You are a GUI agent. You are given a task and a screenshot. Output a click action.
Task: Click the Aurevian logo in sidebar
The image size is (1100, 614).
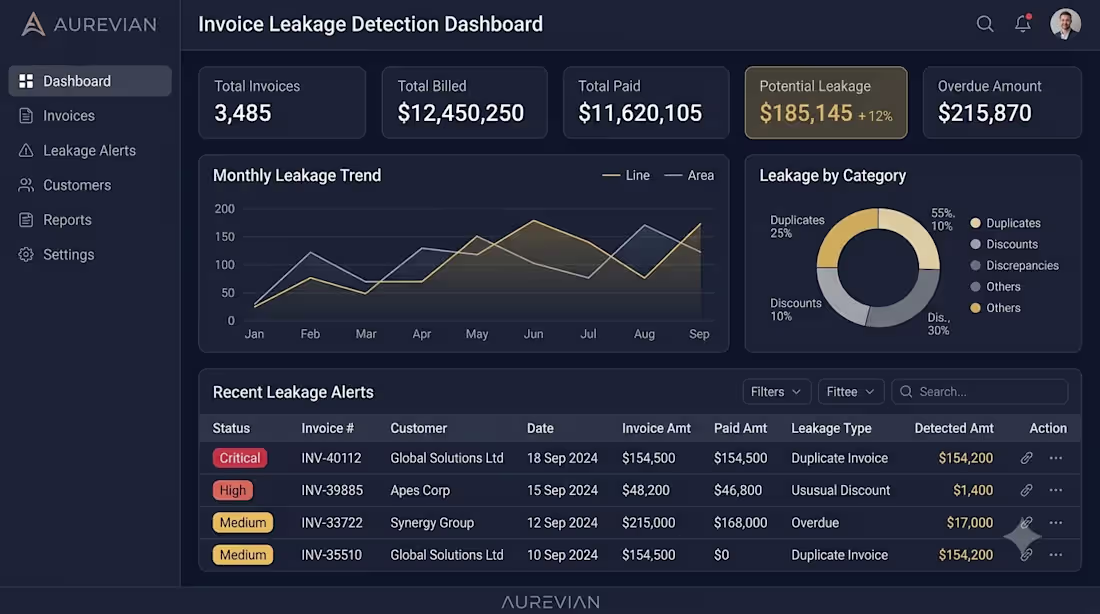[89, 25]
